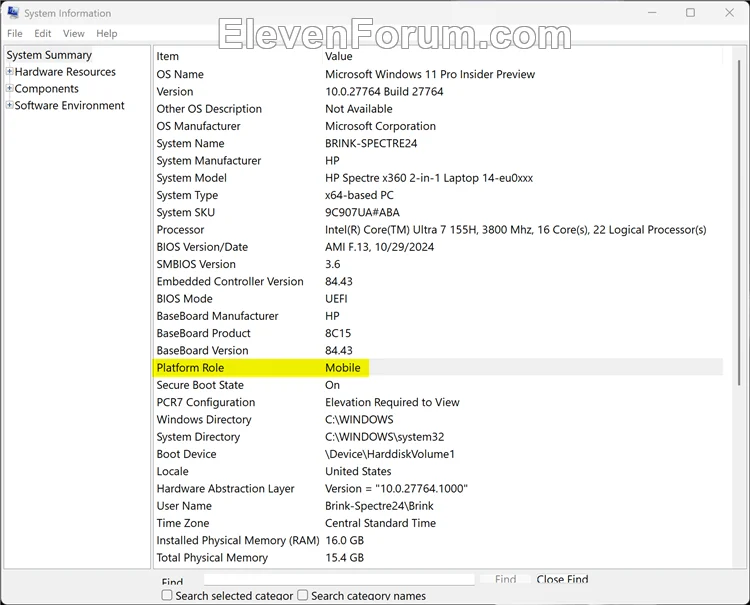Click the Mobile value cell
750x605 pixels.
(342, 368)
